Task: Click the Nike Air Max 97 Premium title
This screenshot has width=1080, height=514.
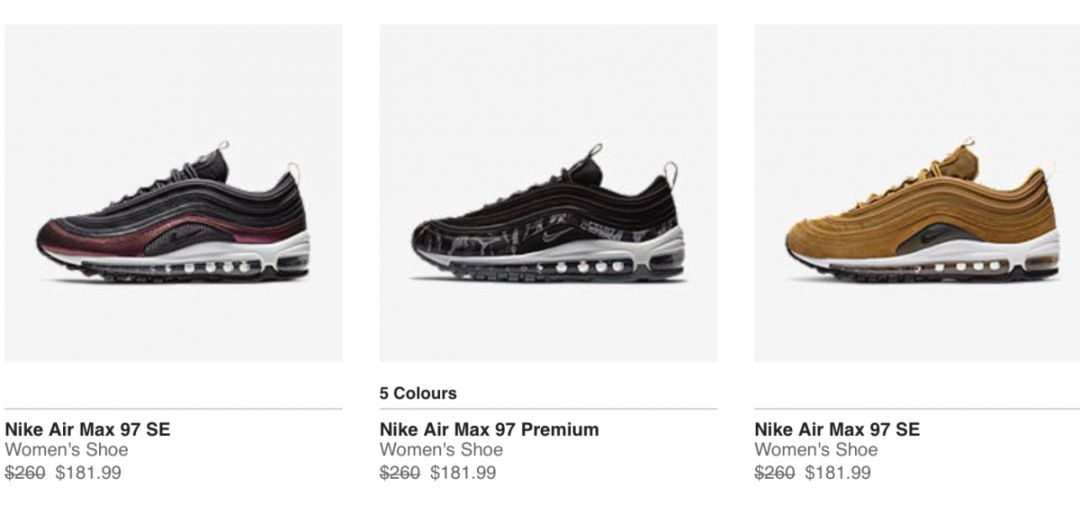Action: (489, 429)
